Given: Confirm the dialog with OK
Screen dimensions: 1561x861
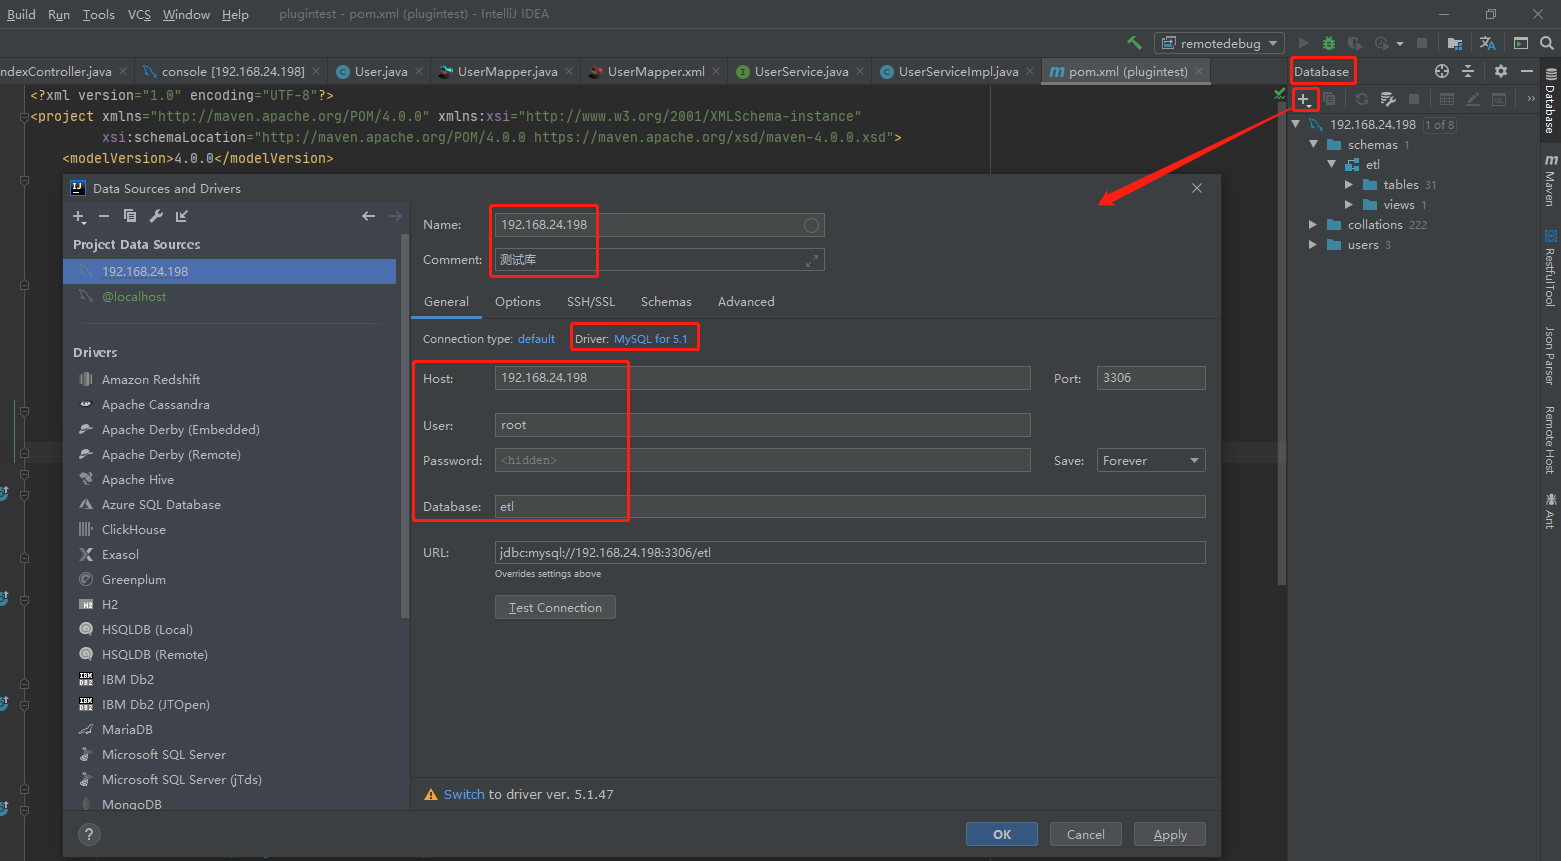Looking at the screenshot, I should click(1001, 834).
